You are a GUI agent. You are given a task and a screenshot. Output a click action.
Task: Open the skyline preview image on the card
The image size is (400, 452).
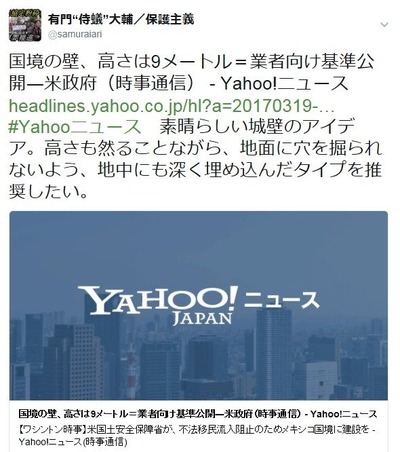199,305
